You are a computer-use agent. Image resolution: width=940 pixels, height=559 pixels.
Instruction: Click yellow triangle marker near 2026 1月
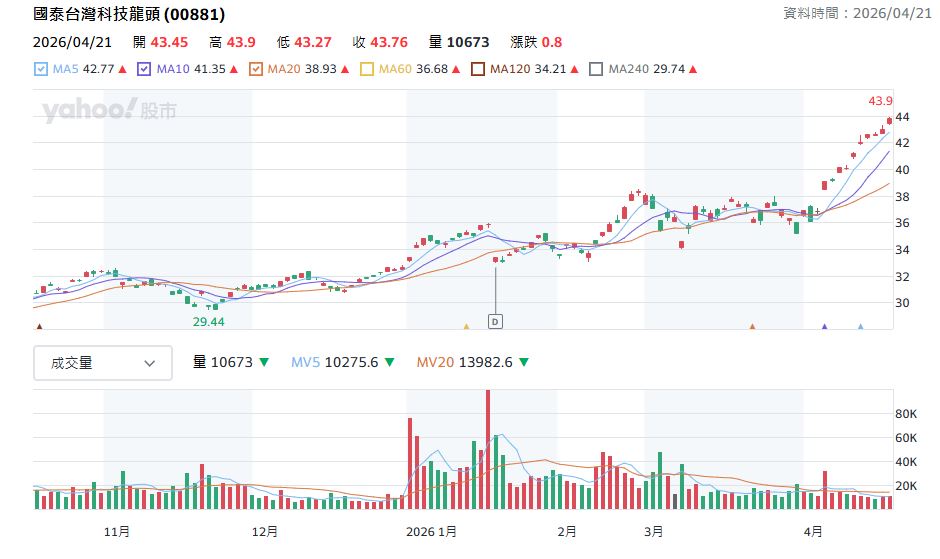[466, 326]
